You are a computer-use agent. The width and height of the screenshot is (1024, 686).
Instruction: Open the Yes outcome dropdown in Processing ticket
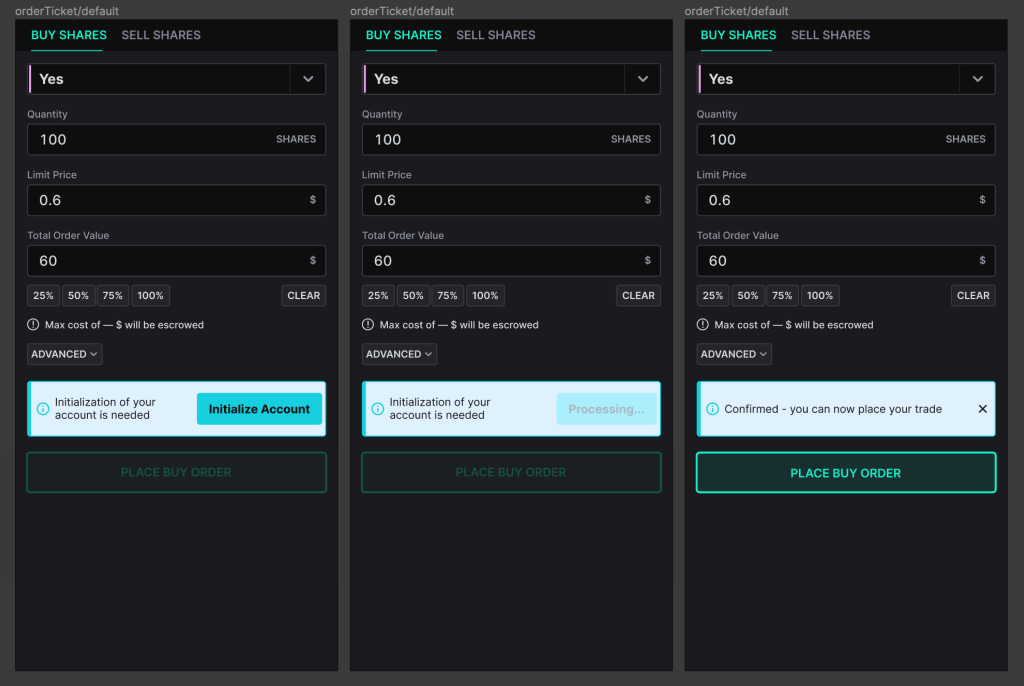511,79
